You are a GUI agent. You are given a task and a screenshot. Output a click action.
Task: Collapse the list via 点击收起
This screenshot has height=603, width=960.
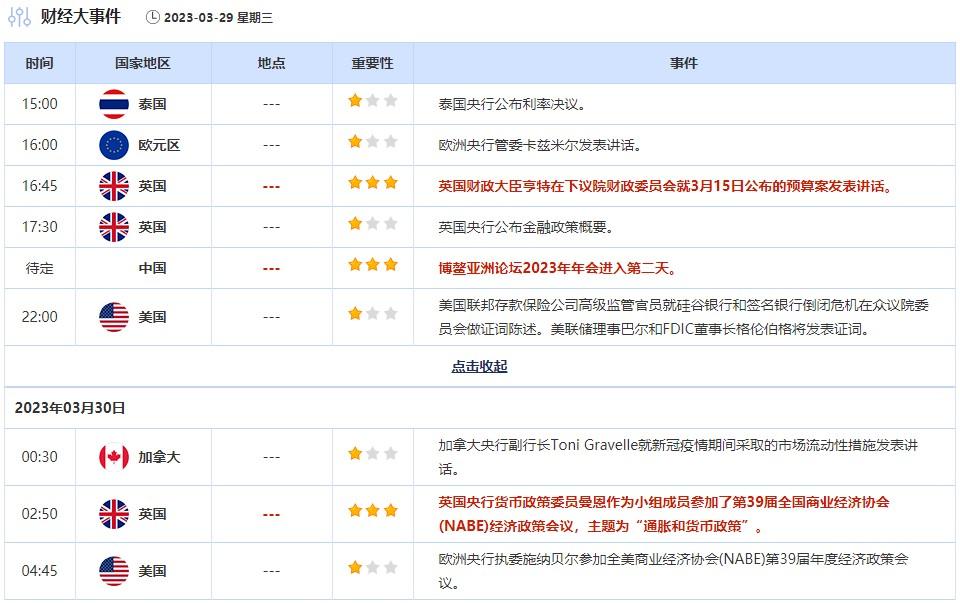479,366
